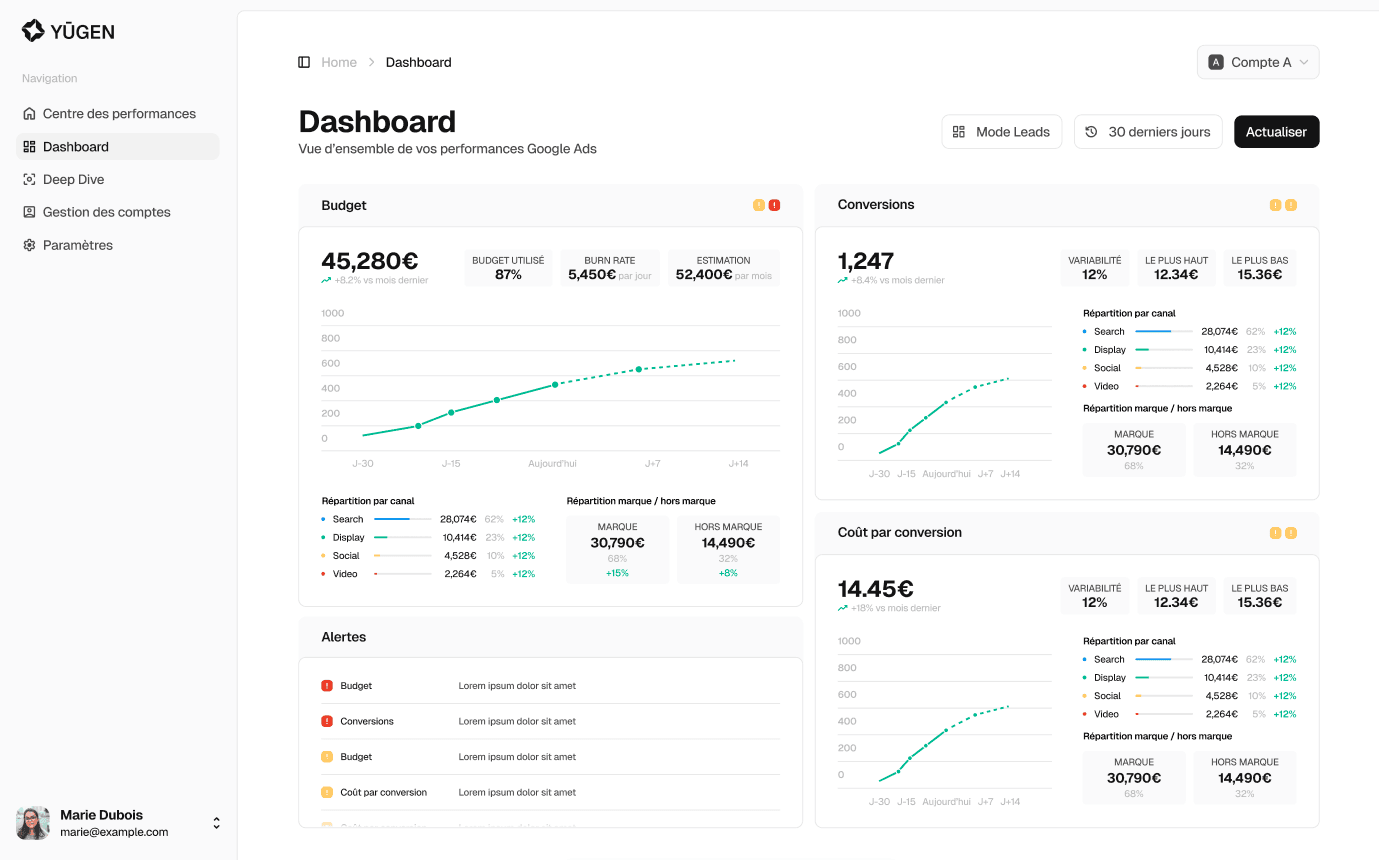Viewport: 1379px width, 860px height.
Task: Open the Compte A account dropdown
Action: (x=1258, y=61)
